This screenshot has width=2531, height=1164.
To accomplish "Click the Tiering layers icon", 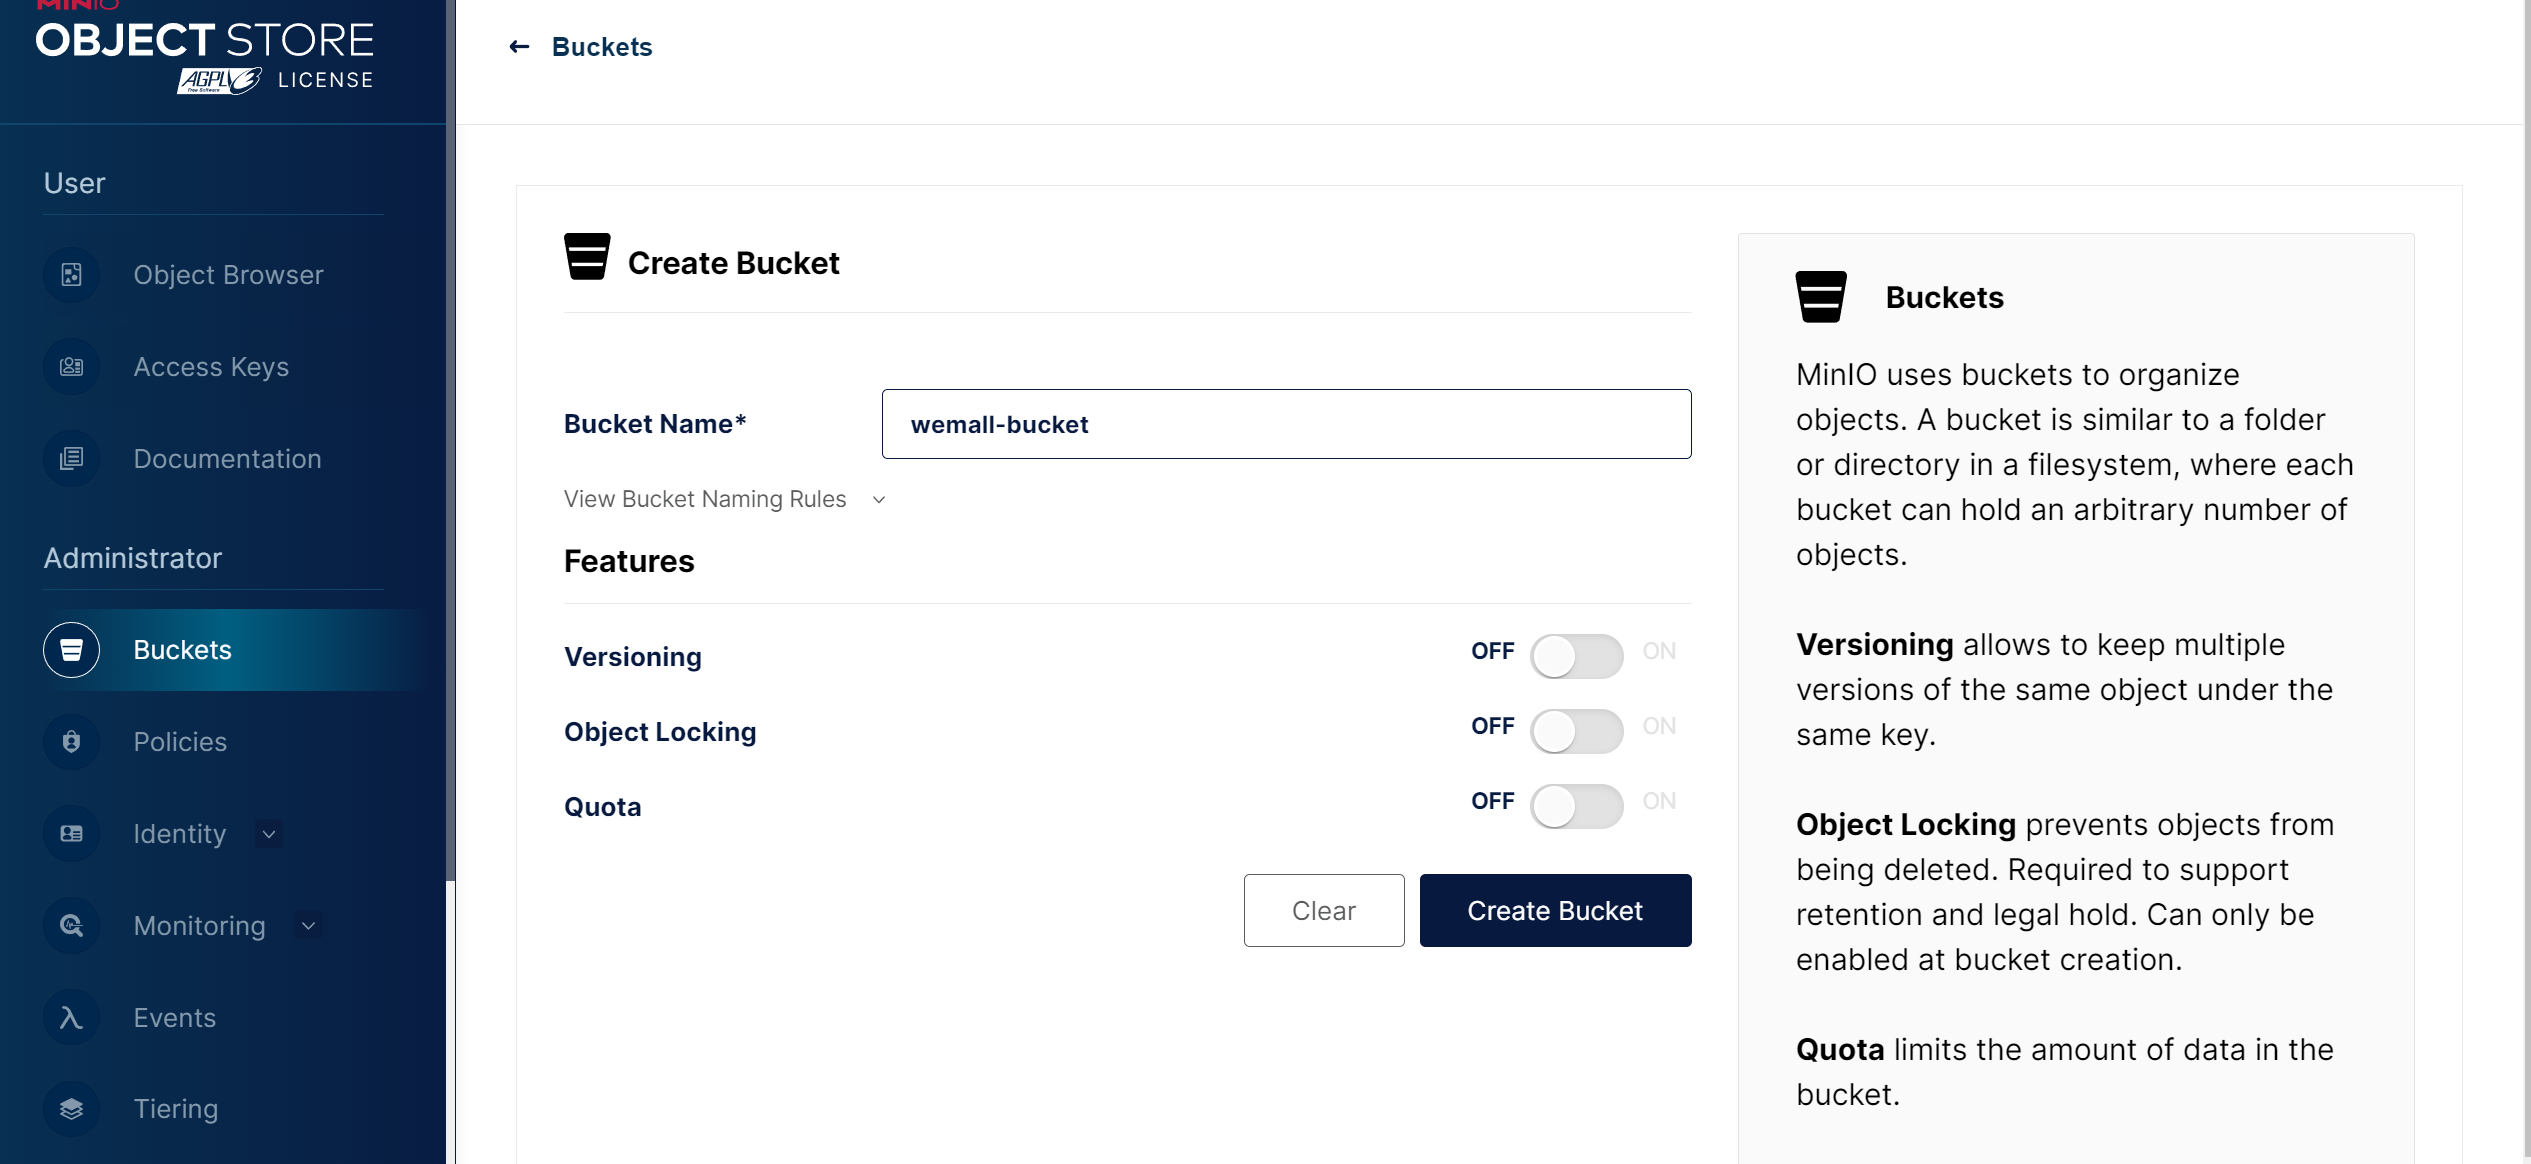I will 71,1109.
